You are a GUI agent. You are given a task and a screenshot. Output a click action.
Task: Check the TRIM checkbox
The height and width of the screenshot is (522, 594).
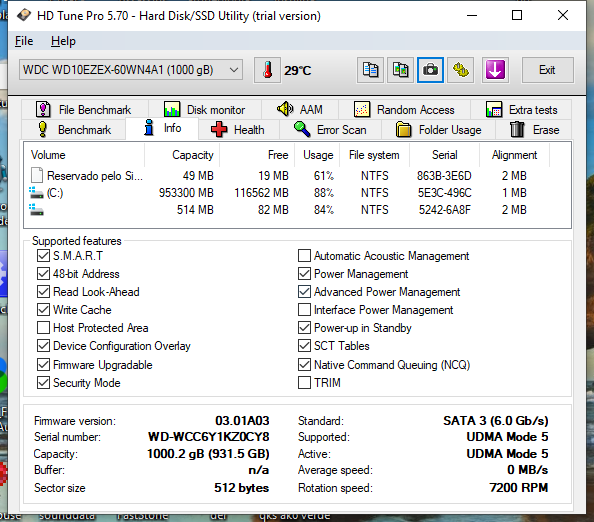[304, 383]
